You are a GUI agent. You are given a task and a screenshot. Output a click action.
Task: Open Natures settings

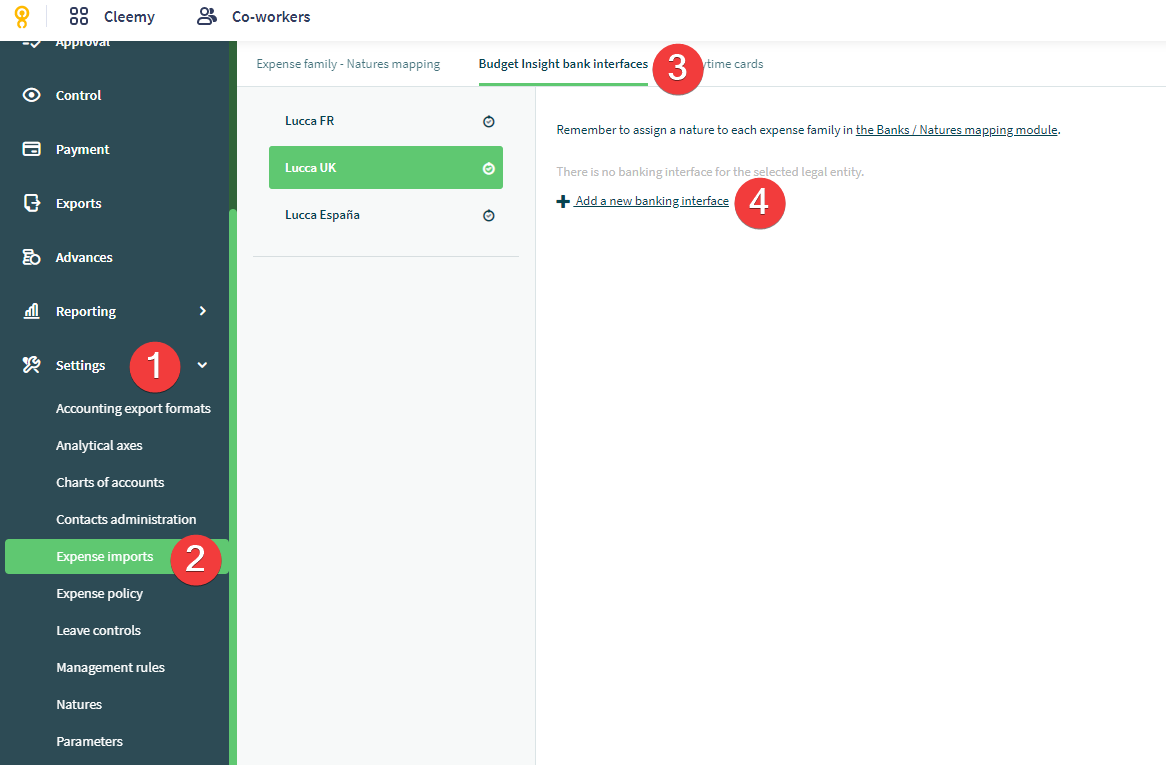click(x=79, y=704)
